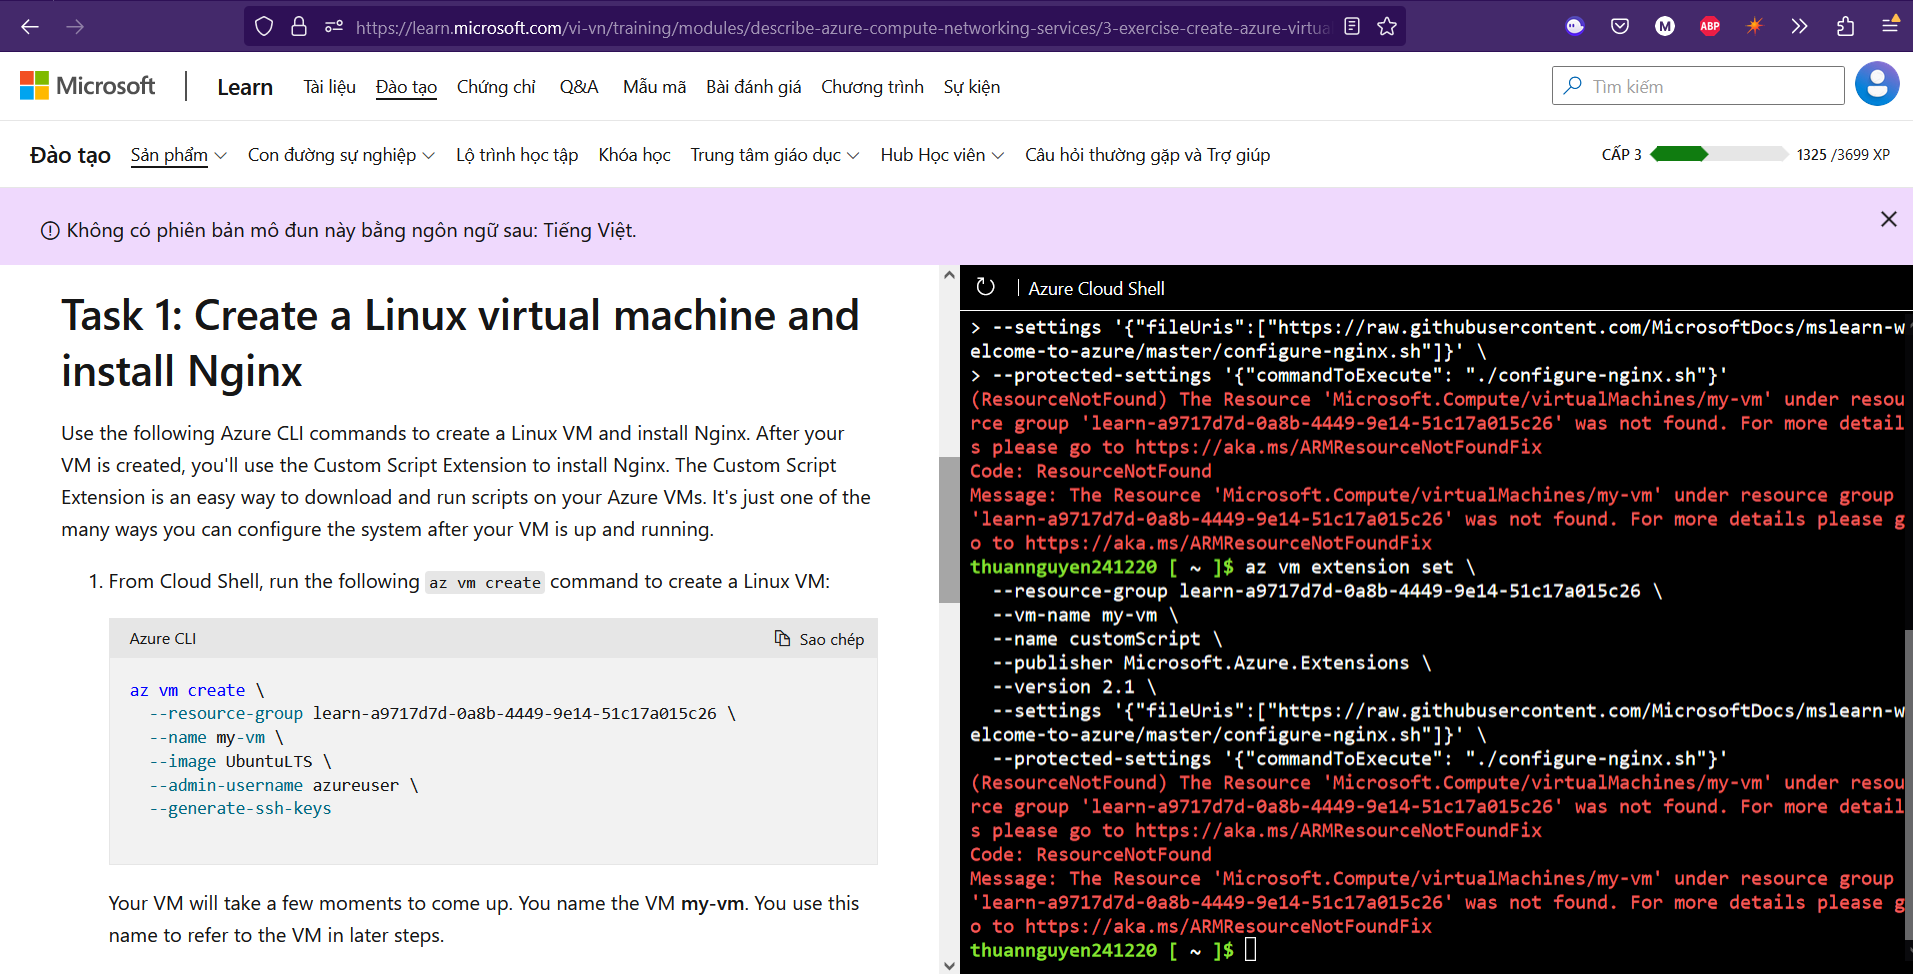This screenshot has height=974, width=1913.
Task: Click the Learn home link
Action: 245,87
